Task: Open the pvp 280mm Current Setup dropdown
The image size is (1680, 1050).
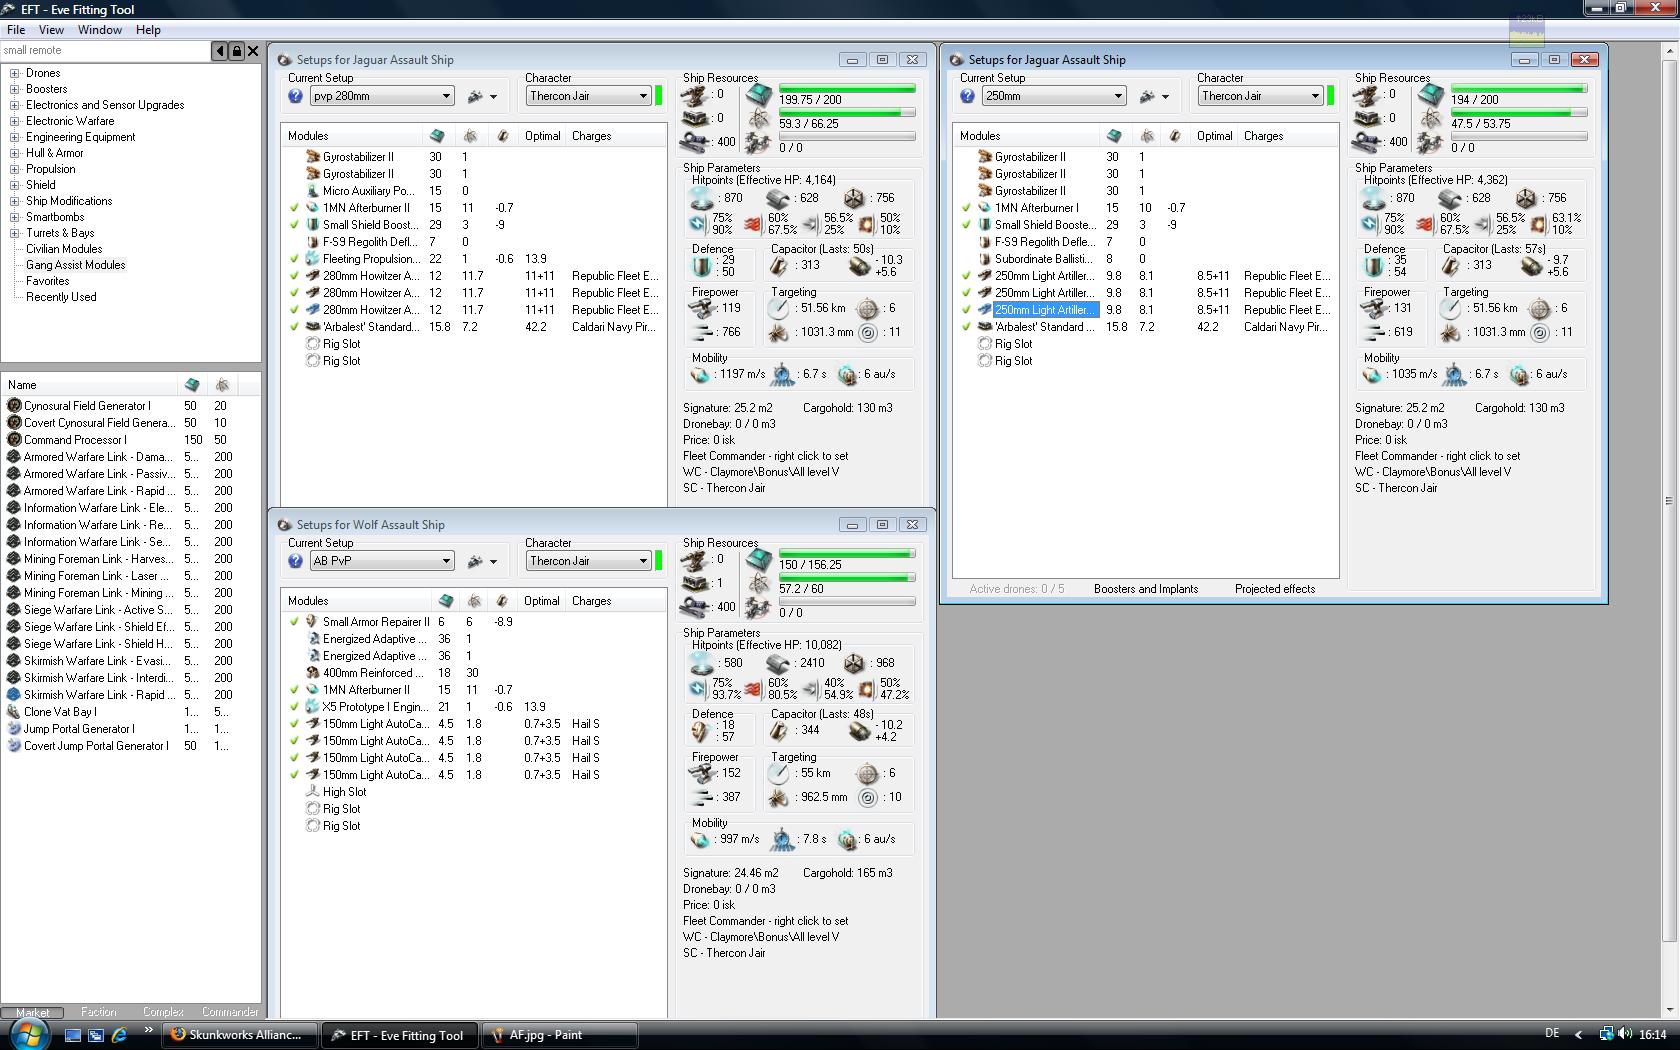Action: tap(381, 96)
